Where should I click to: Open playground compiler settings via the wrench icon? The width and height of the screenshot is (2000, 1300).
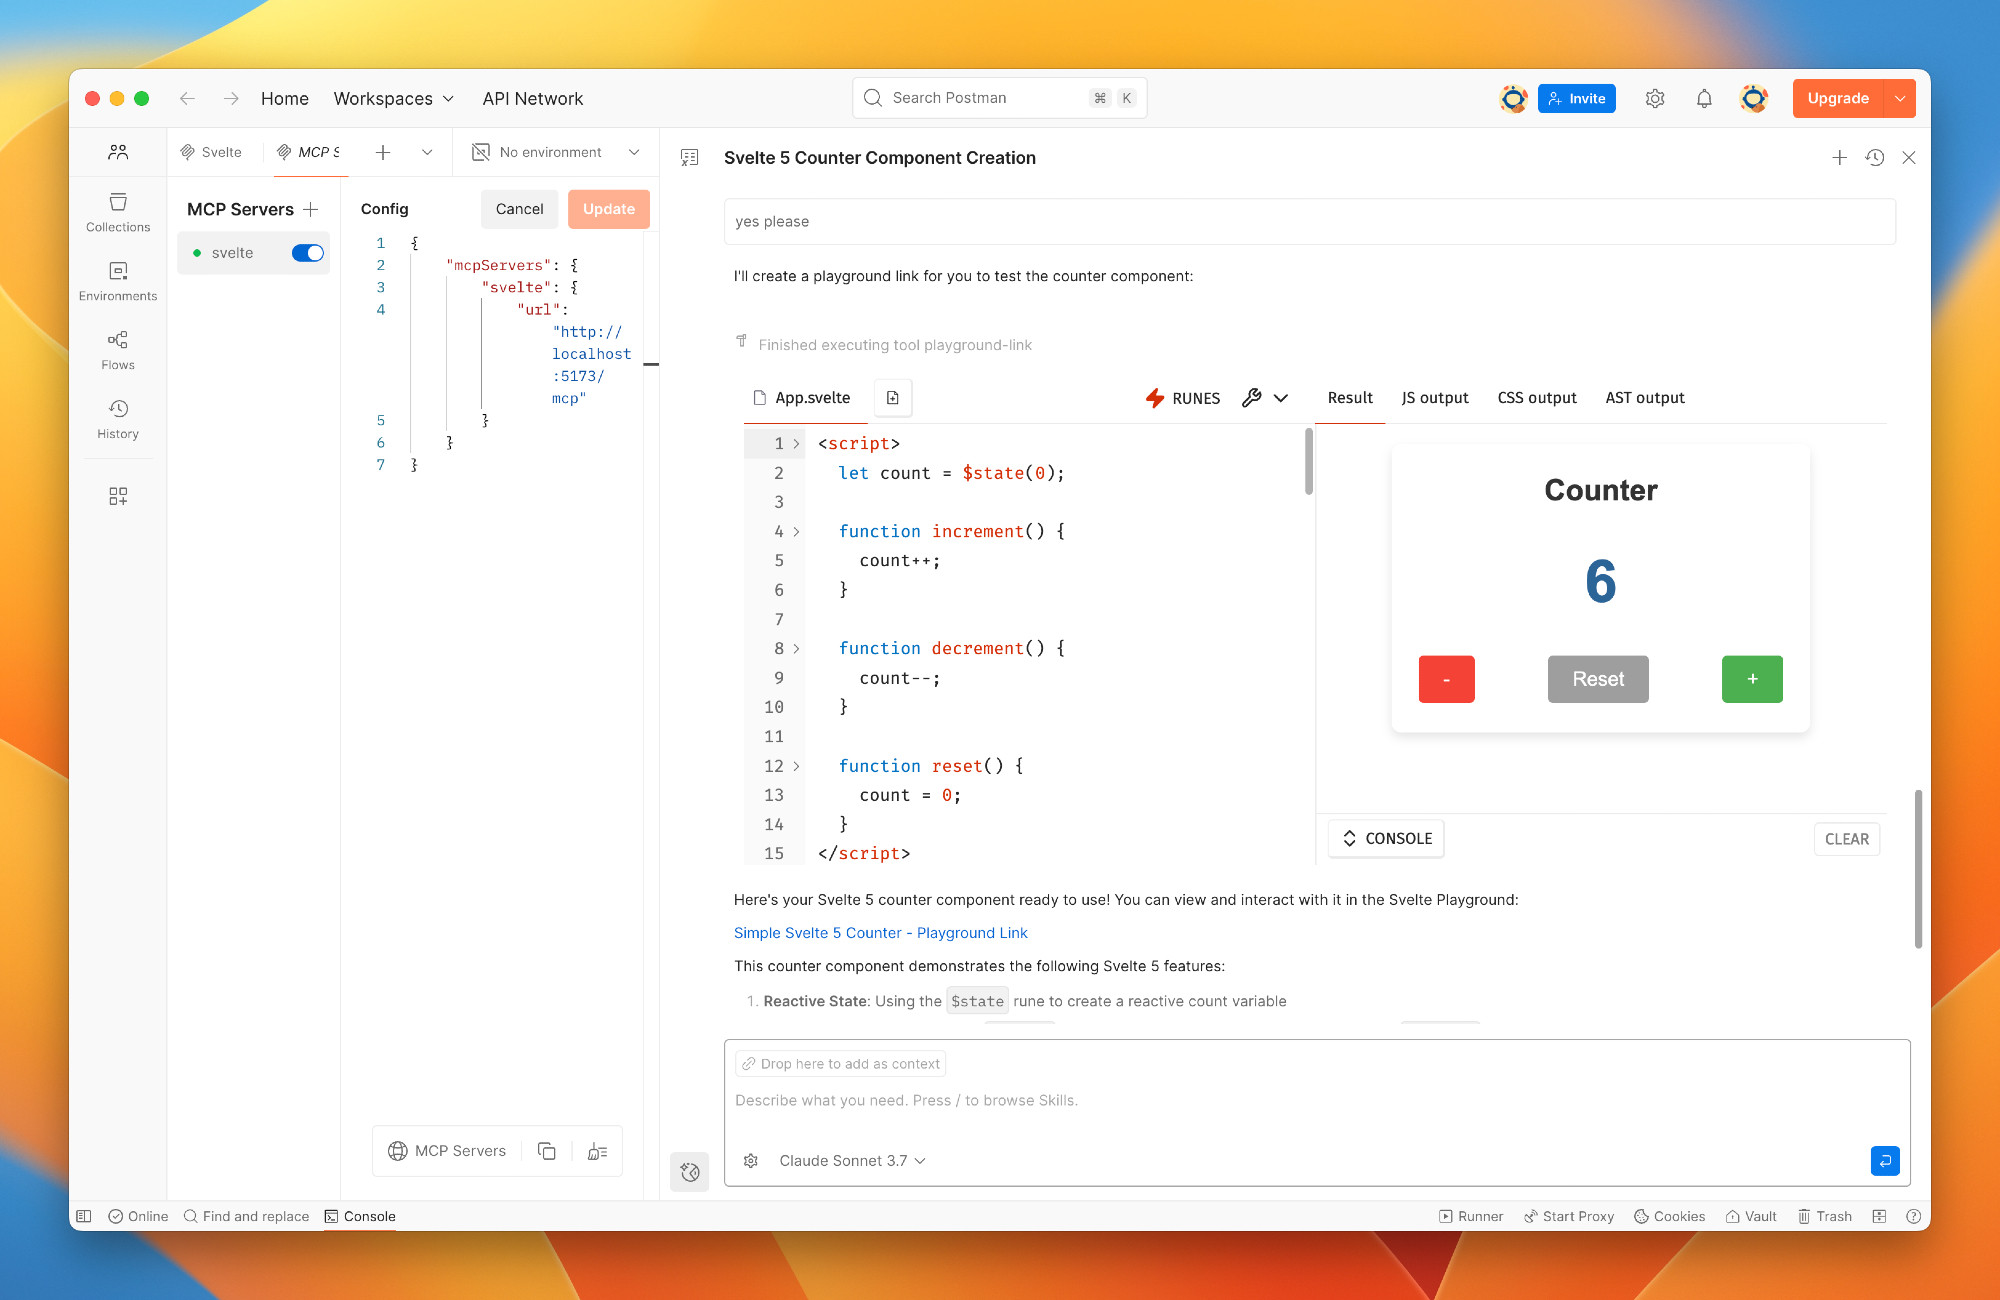click(1251, 397)
